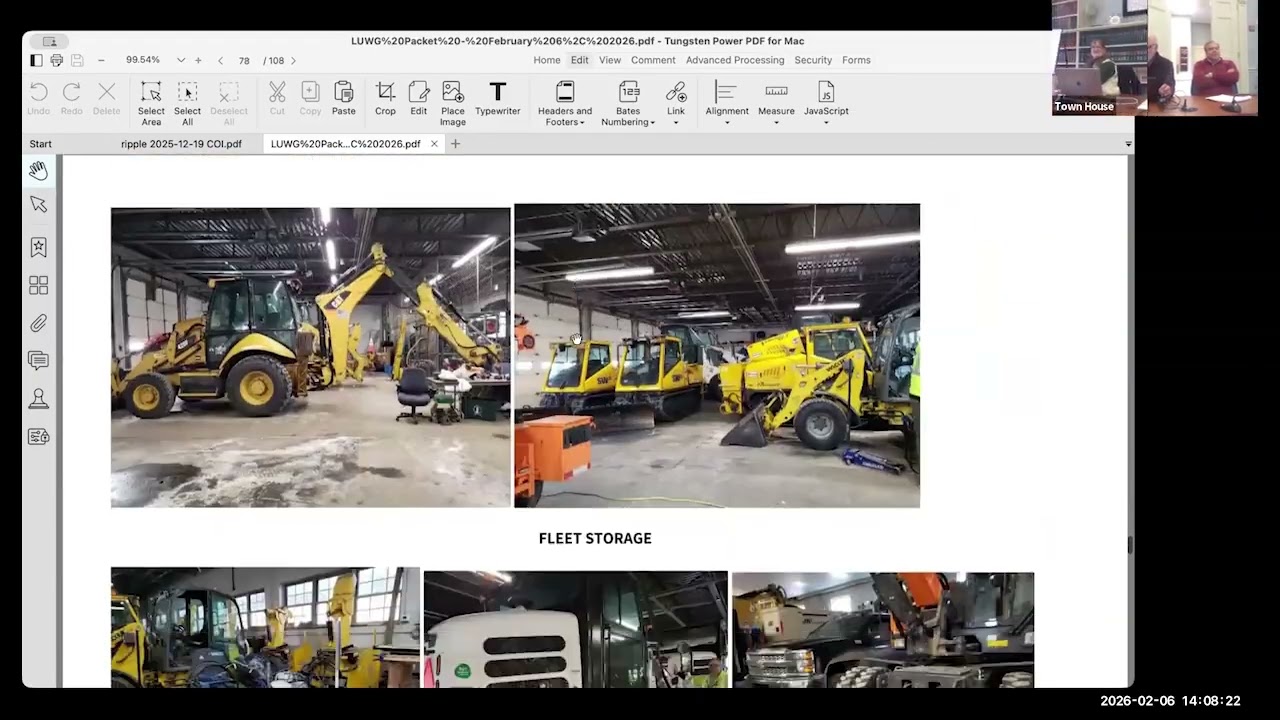Screen dimensions: 1280x720
Task: Switch to ripple 2025-12-19 COI.pdf tab
Action: point(181,144)
